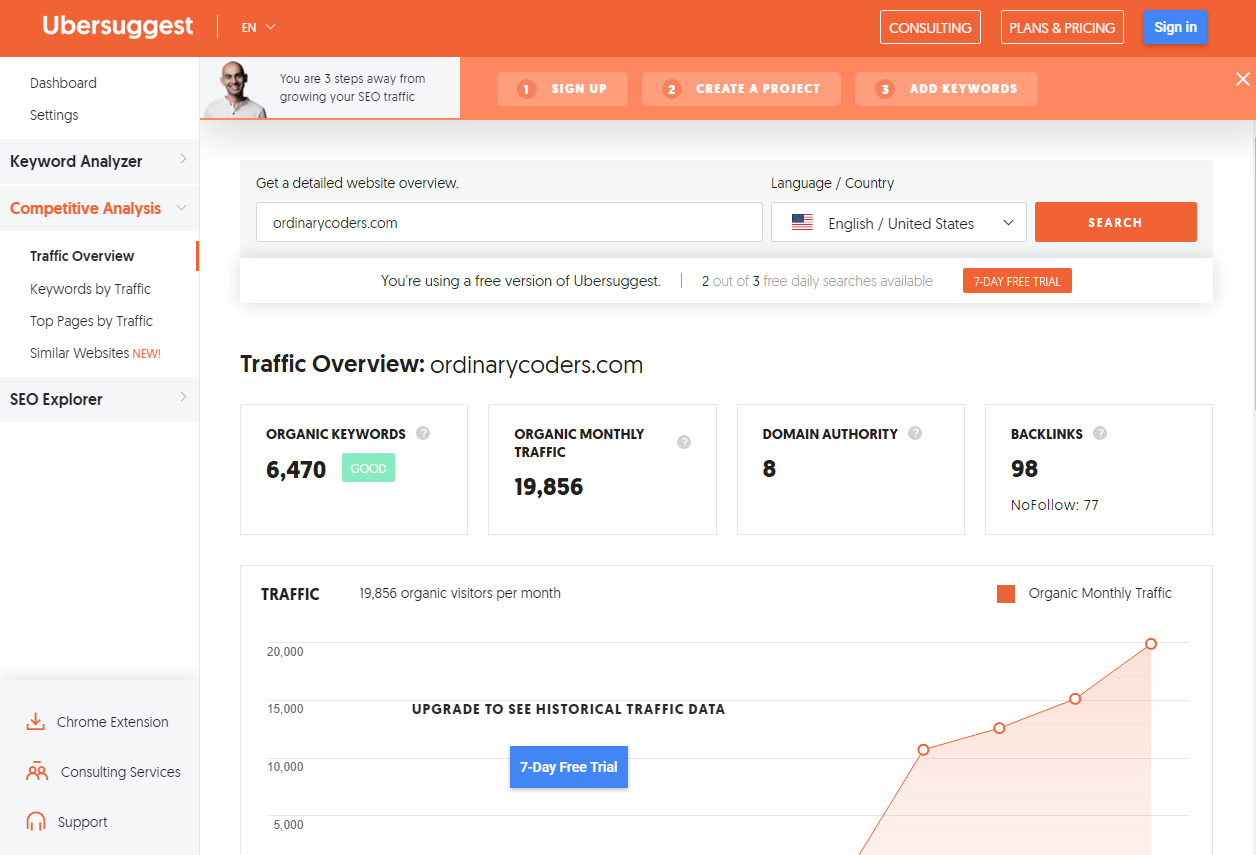
Task: Open the Consulting Services link
Action: pyautogui.click(x=121, y=772)
